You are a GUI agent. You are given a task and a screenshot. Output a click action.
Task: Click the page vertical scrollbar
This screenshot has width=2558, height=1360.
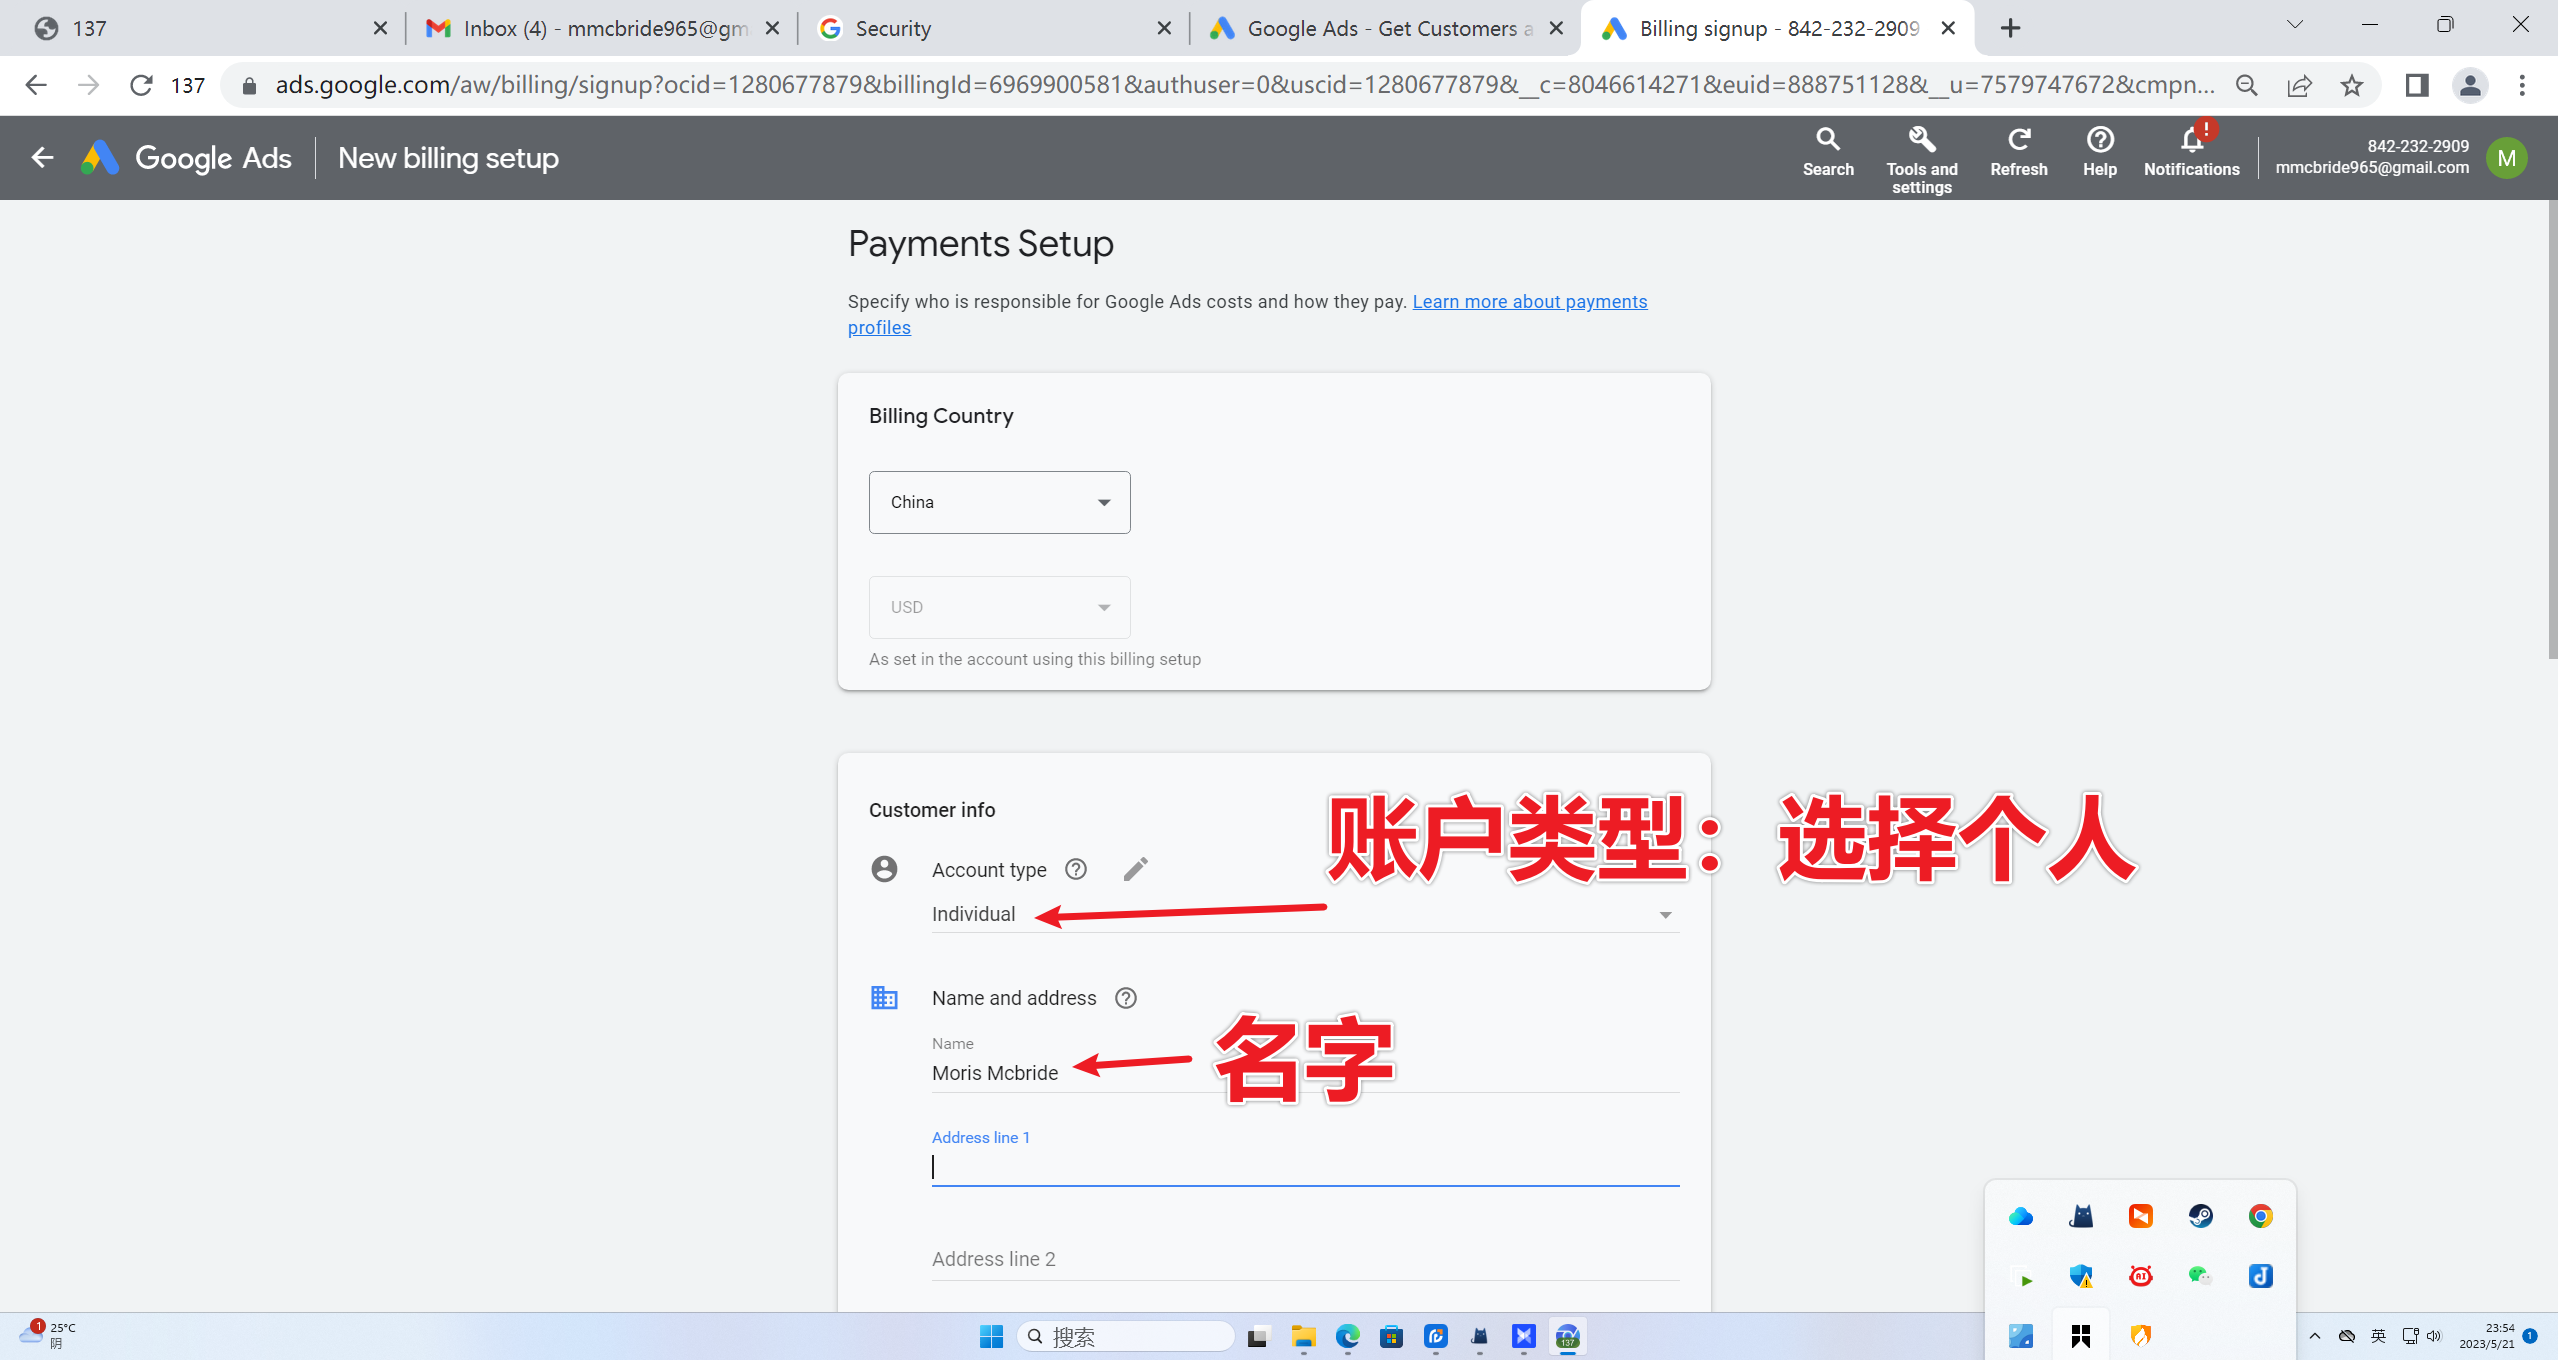(2551, 430)
